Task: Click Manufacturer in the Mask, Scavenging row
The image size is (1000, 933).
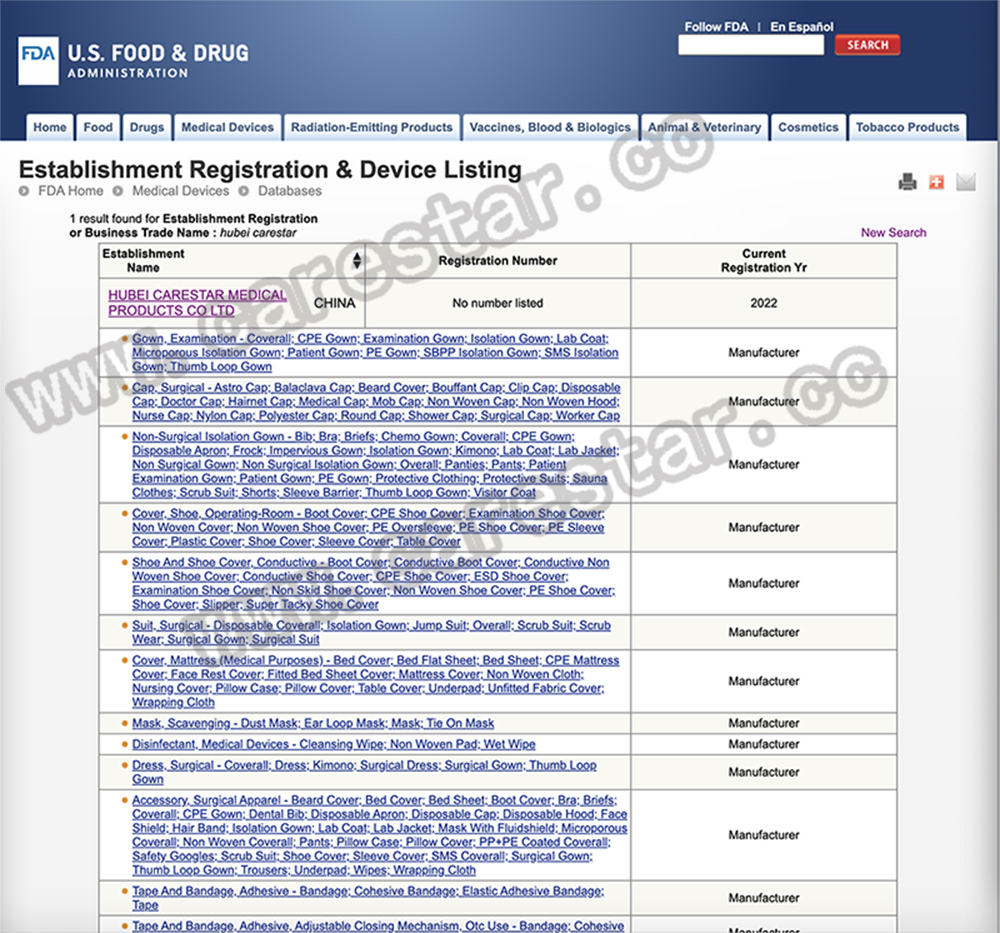Action: pos(763,723)
